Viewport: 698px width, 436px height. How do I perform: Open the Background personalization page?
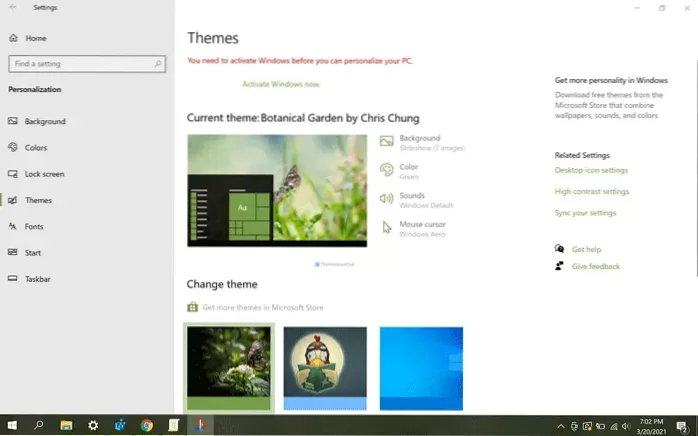click(x=45, y=121)
